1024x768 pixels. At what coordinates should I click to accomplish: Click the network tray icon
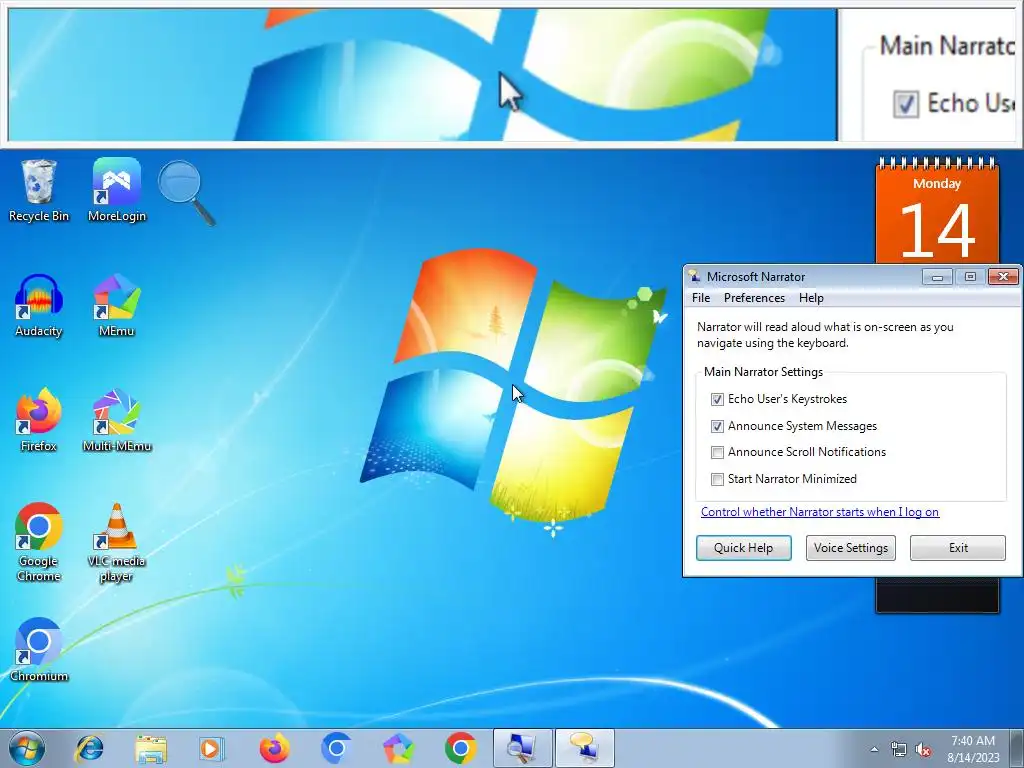click(x=899, y=750)
